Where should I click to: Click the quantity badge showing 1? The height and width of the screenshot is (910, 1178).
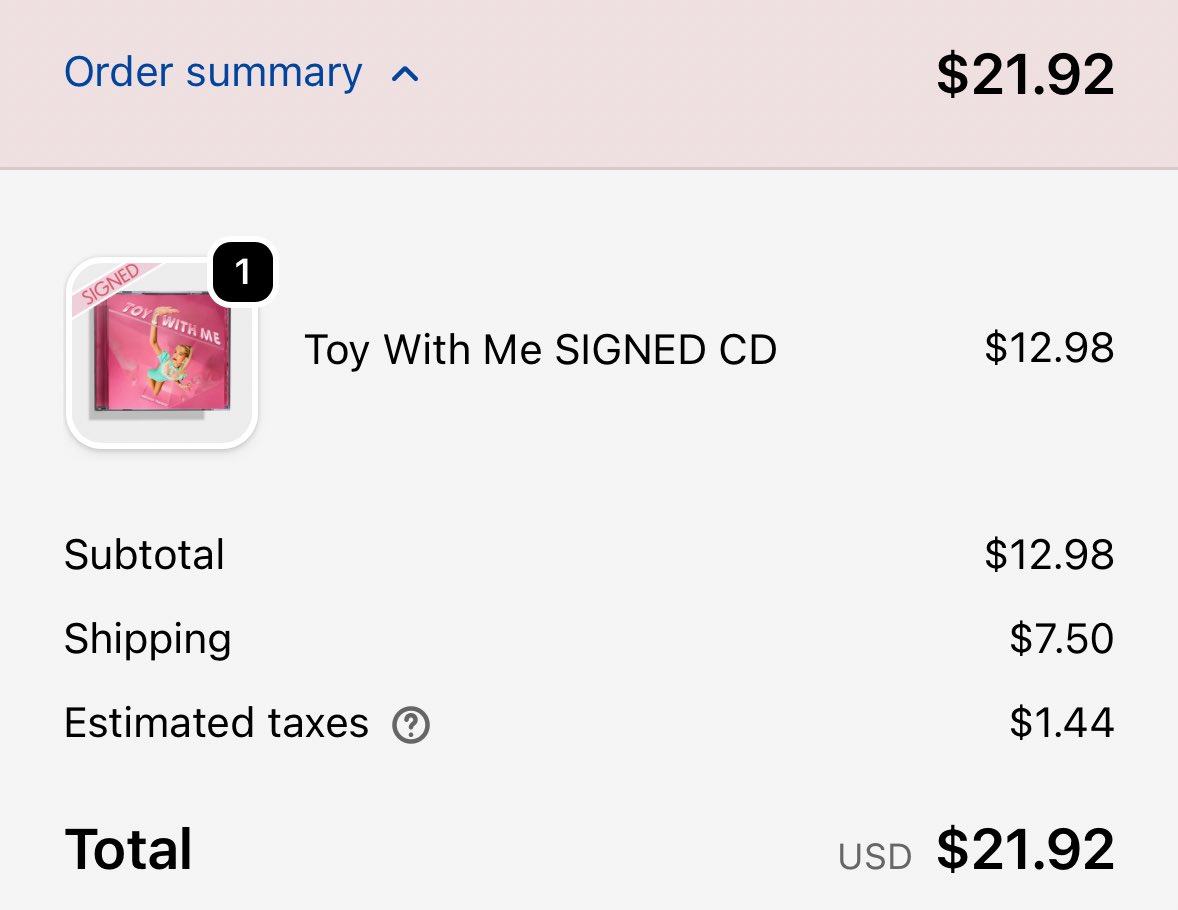point(242,270)
